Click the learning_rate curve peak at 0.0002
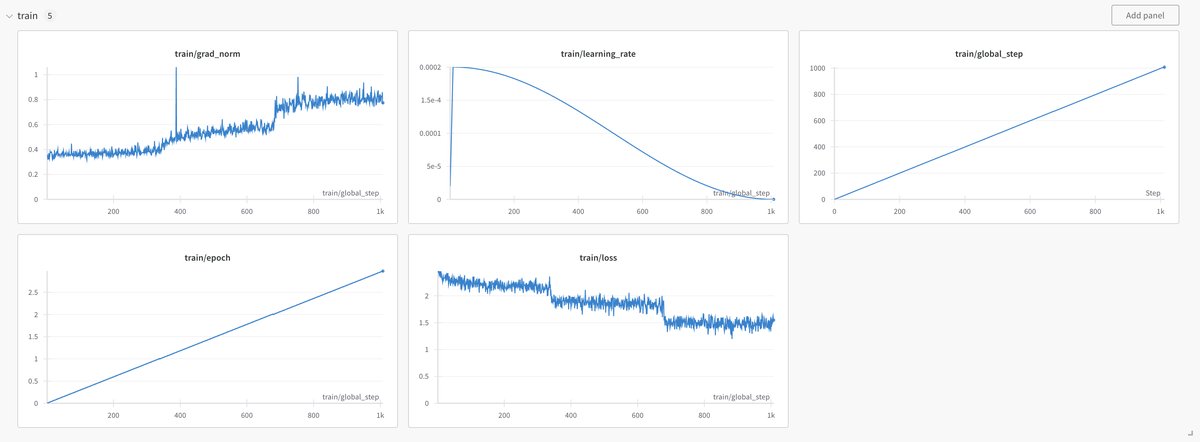Viewport: 1200px width, 442px height. tap(462, 68)
